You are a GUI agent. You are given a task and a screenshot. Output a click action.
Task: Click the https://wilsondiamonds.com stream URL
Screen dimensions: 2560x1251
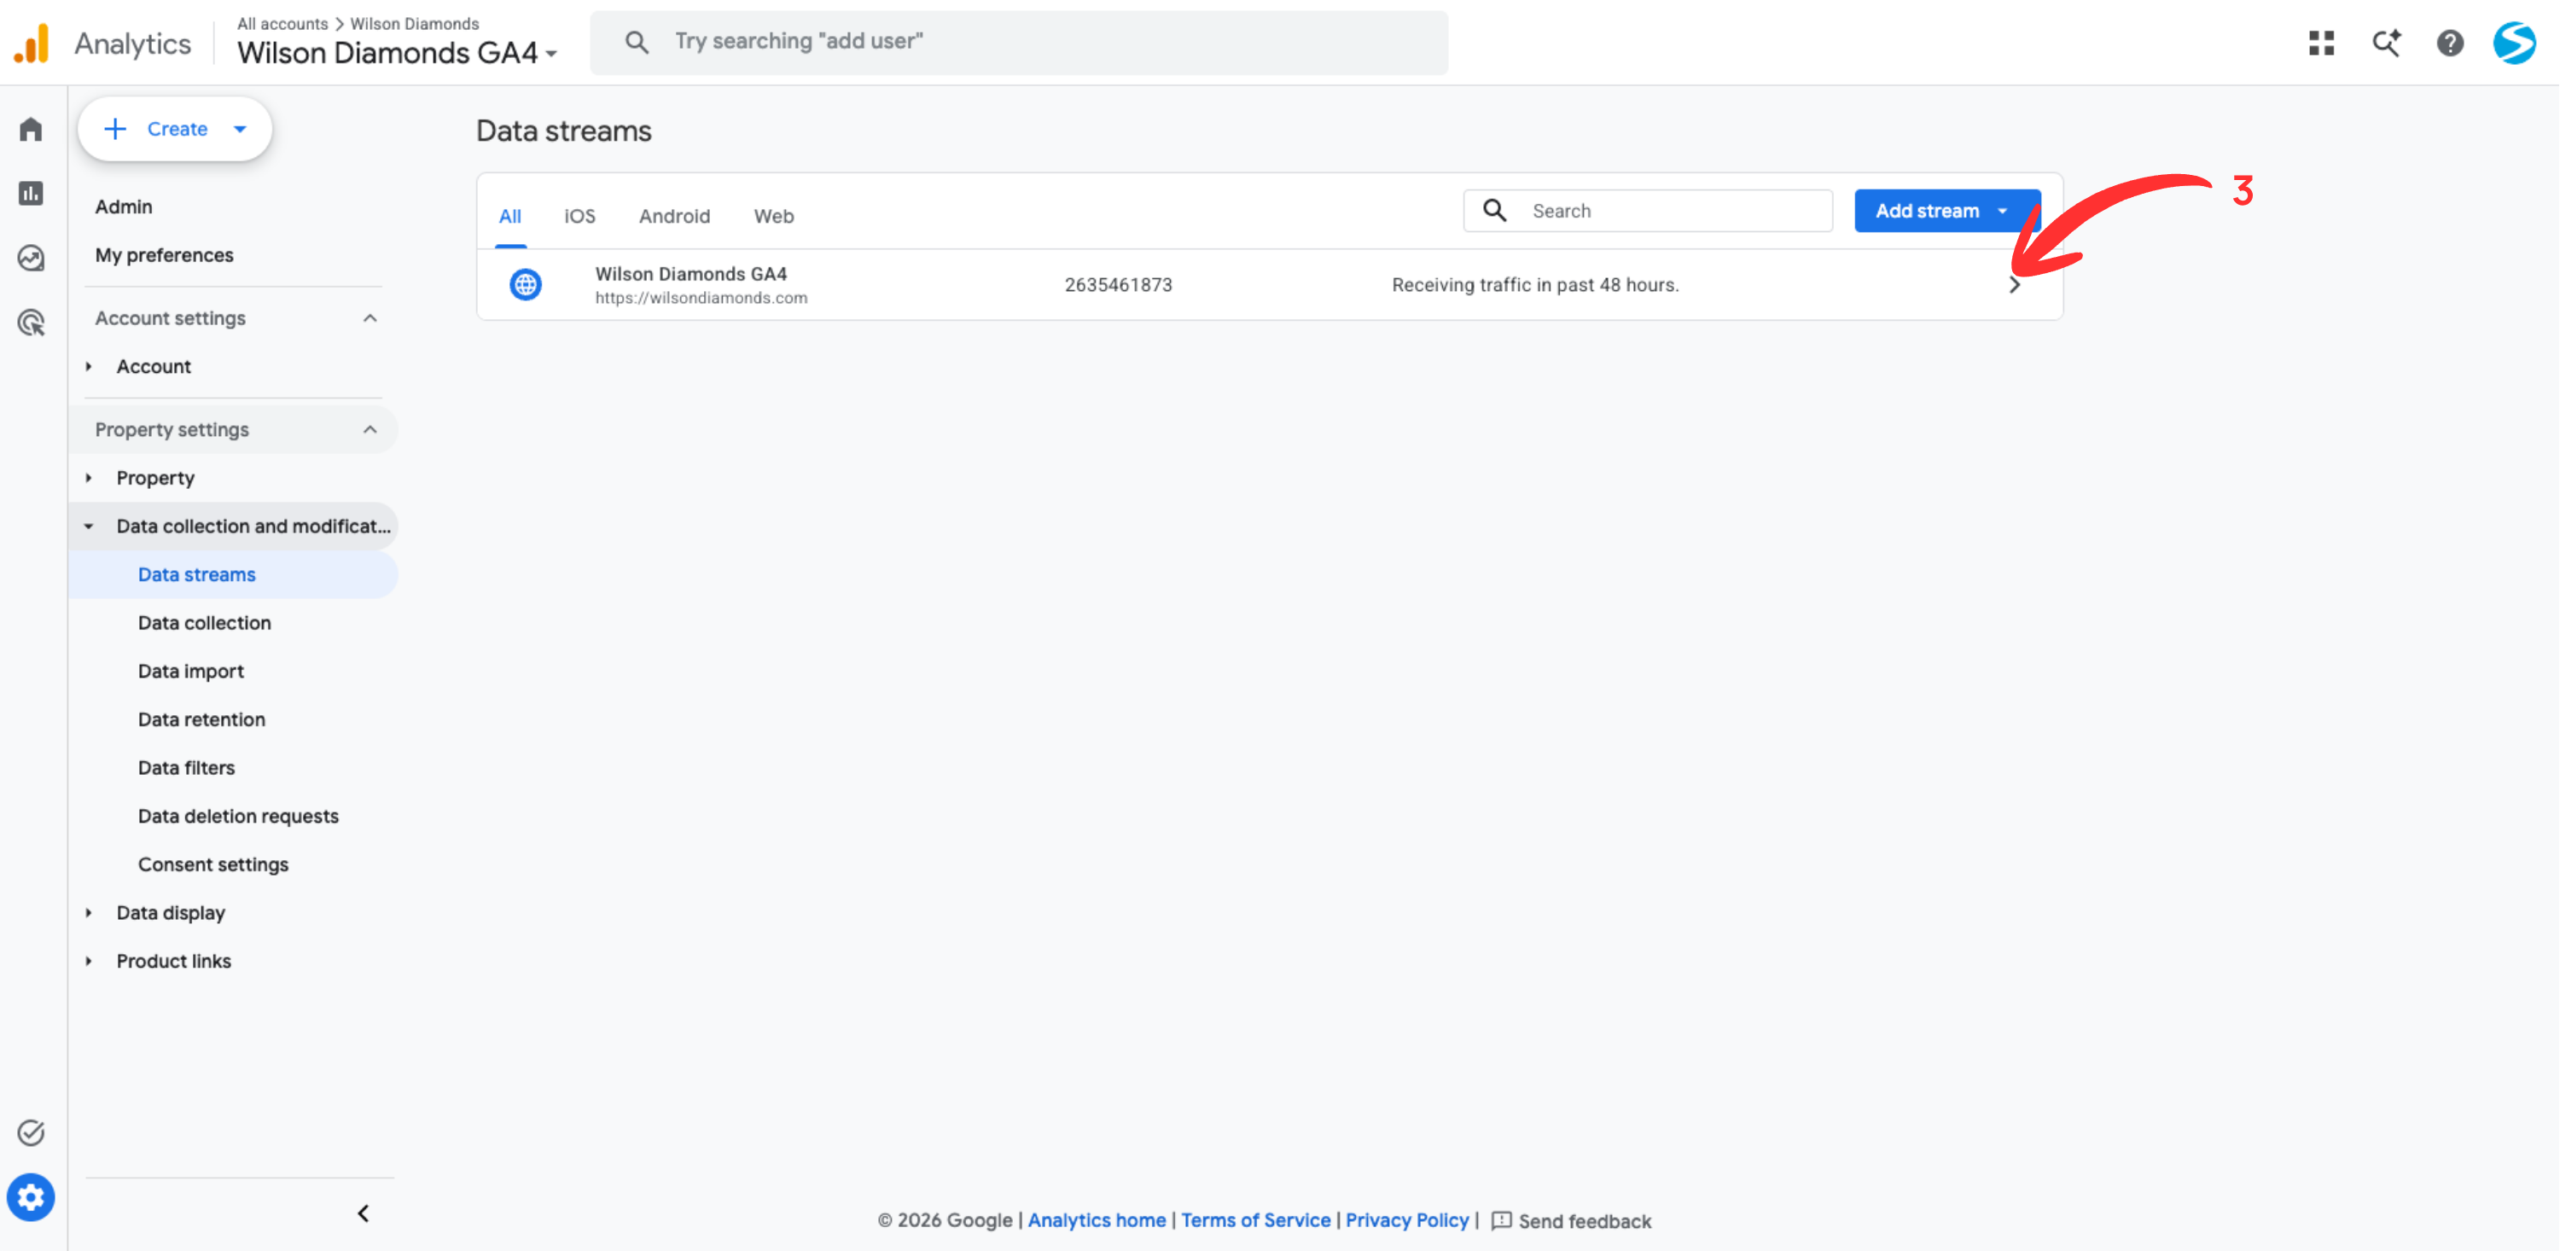pos(701,298)
